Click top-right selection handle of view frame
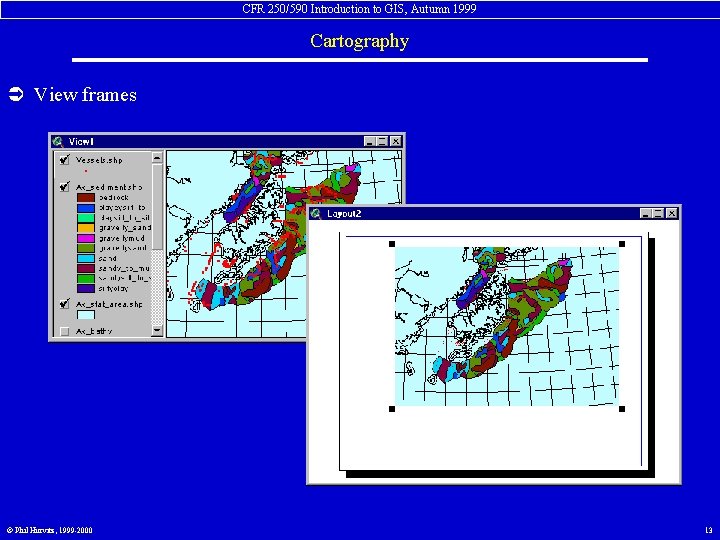 [622, 244]
